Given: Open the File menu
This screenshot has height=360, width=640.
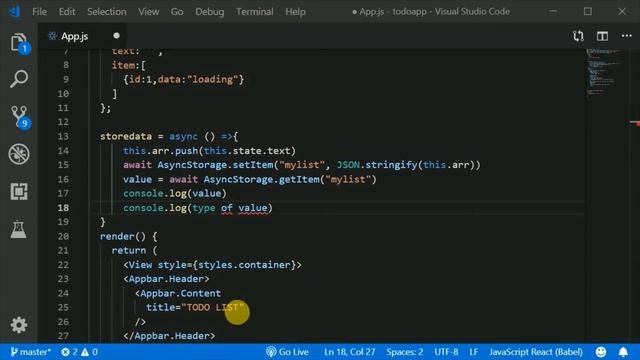Looking at the screenshot, I should (40, 11).
